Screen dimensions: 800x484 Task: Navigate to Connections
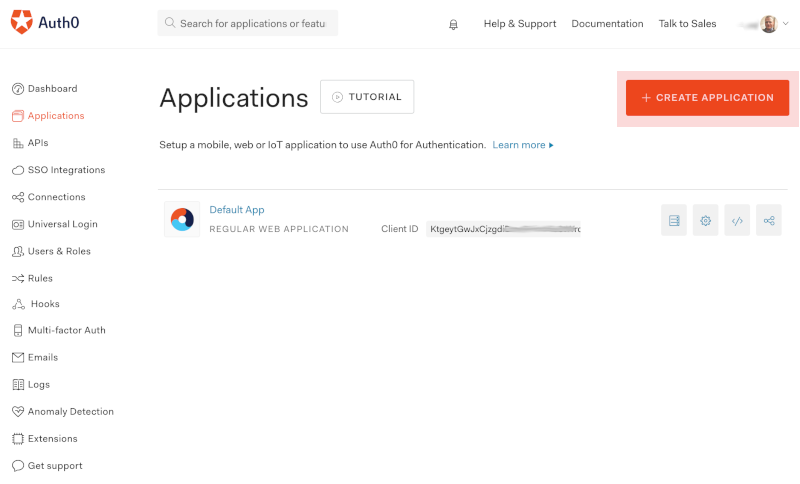click(57, 197)
